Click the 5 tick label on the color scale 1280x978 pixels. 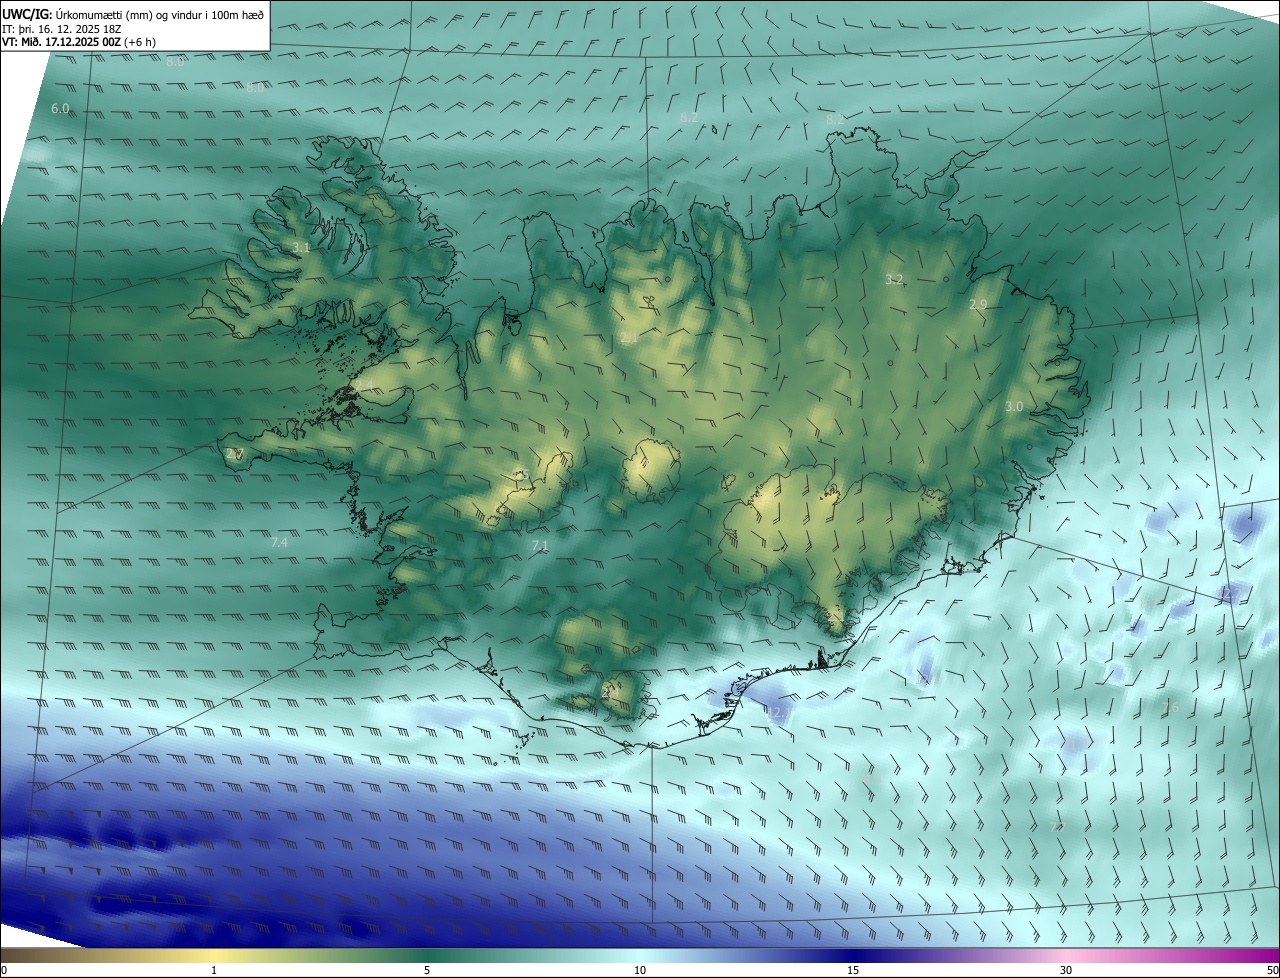coord(427,970)
